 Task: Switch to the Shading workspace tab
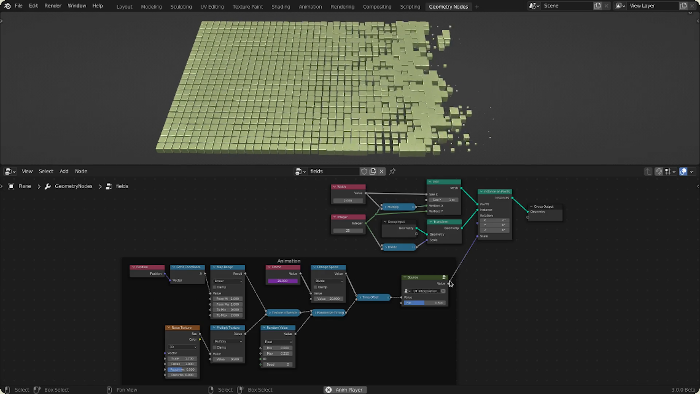pyautogui.click(x=281, y=7)
